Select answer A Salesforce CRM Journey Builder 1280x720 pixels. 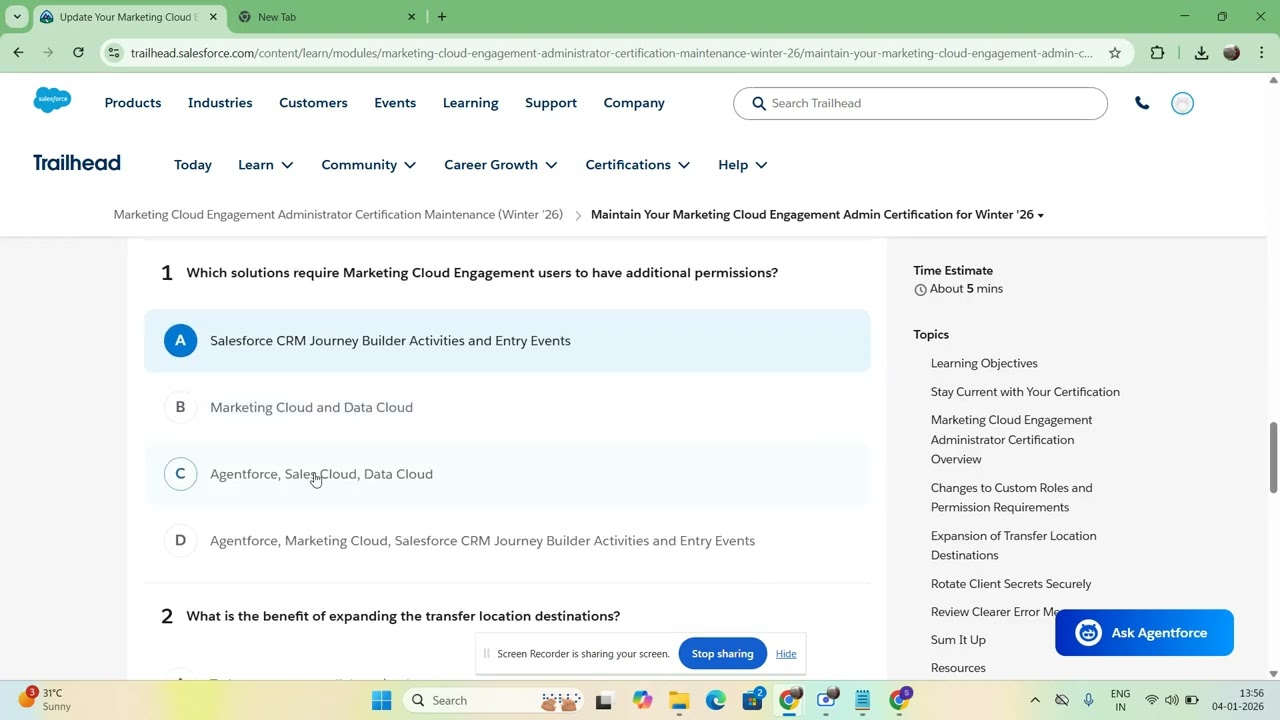point(507,341)
